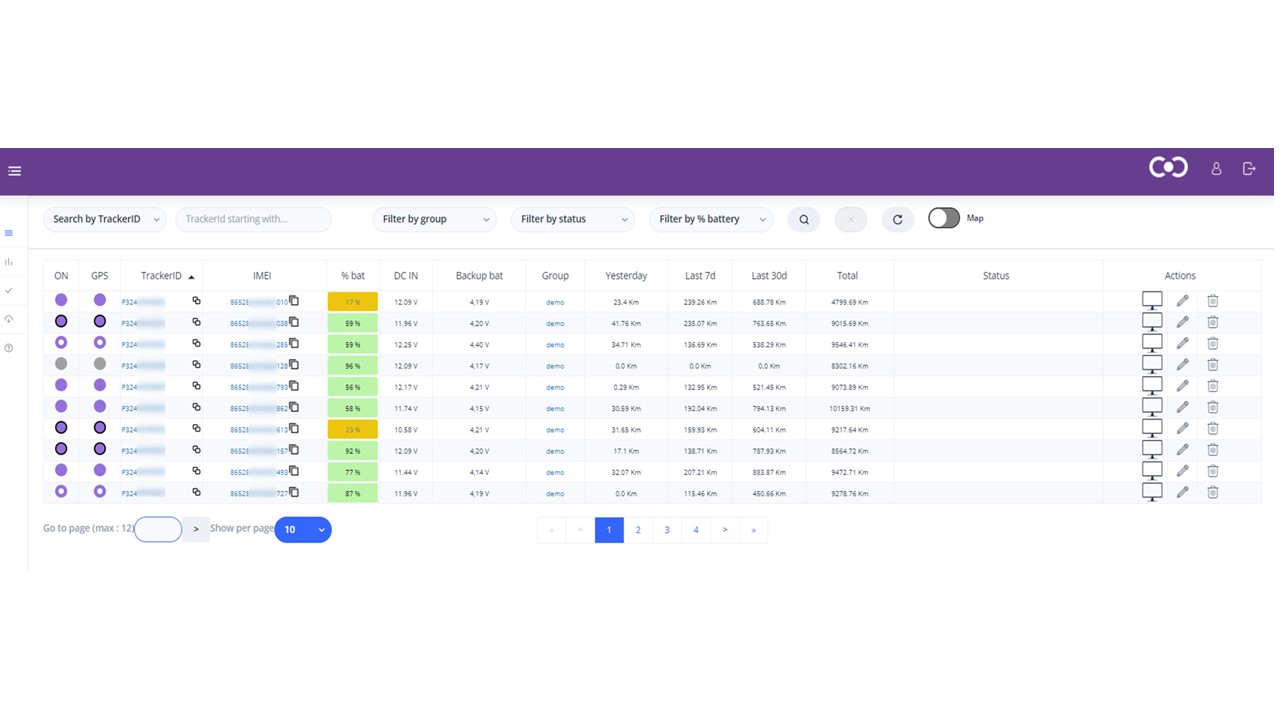Click the demo group link in first row
This screenshot has width=1280, height=720.
point(555,302)
